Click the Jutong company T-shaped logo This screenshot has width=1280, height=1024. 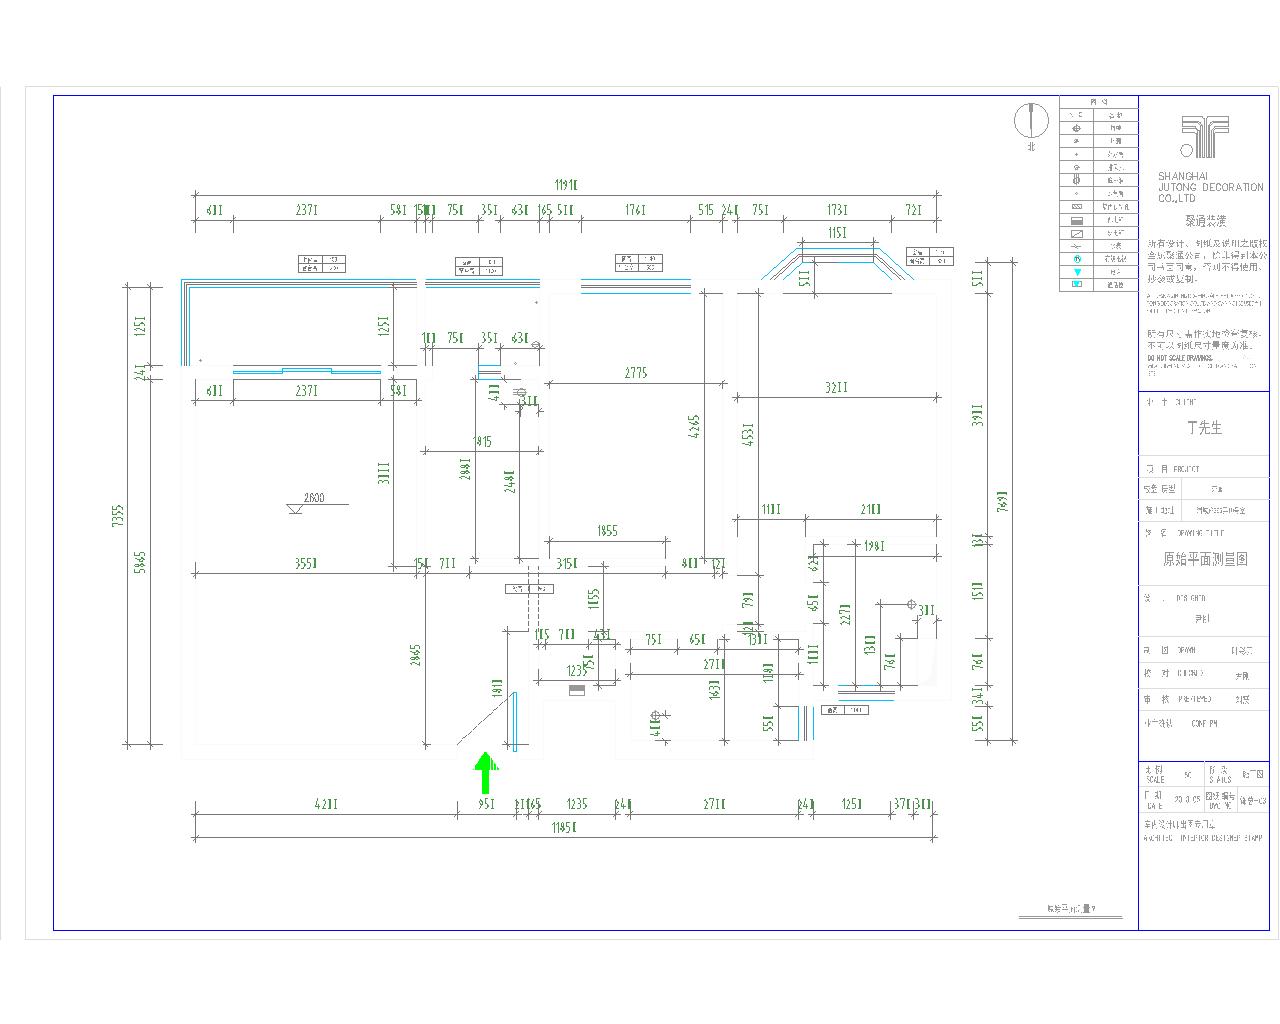point(1203,137)
